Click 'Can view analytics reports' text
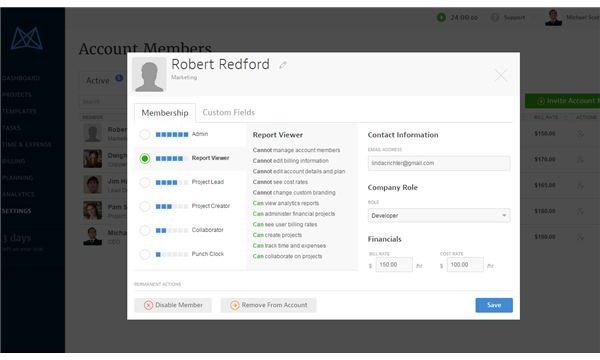The width and height of the screenshot is (600, 360). pyautogui.click(x=286, y=203)
